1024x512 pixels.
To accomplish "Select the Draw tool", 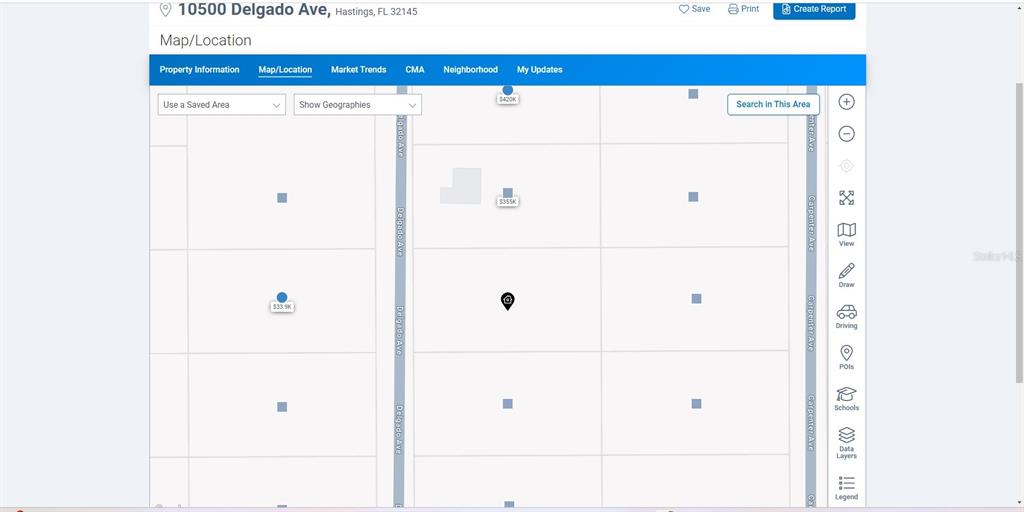I will click(x=846, y=275).
